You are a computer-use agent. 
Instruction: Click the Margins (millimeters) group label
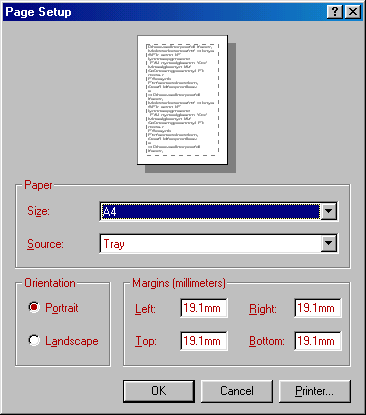point(179,283)
